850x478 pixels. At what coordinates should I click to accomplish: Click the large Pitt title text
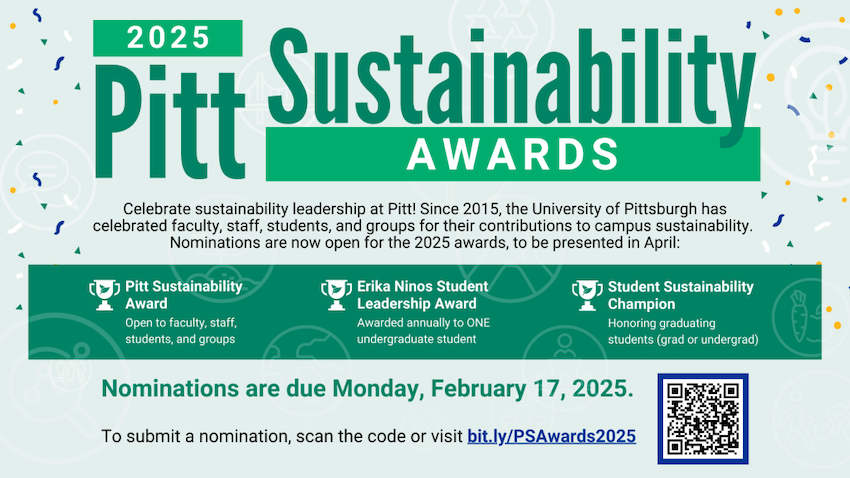coord(163,110)
